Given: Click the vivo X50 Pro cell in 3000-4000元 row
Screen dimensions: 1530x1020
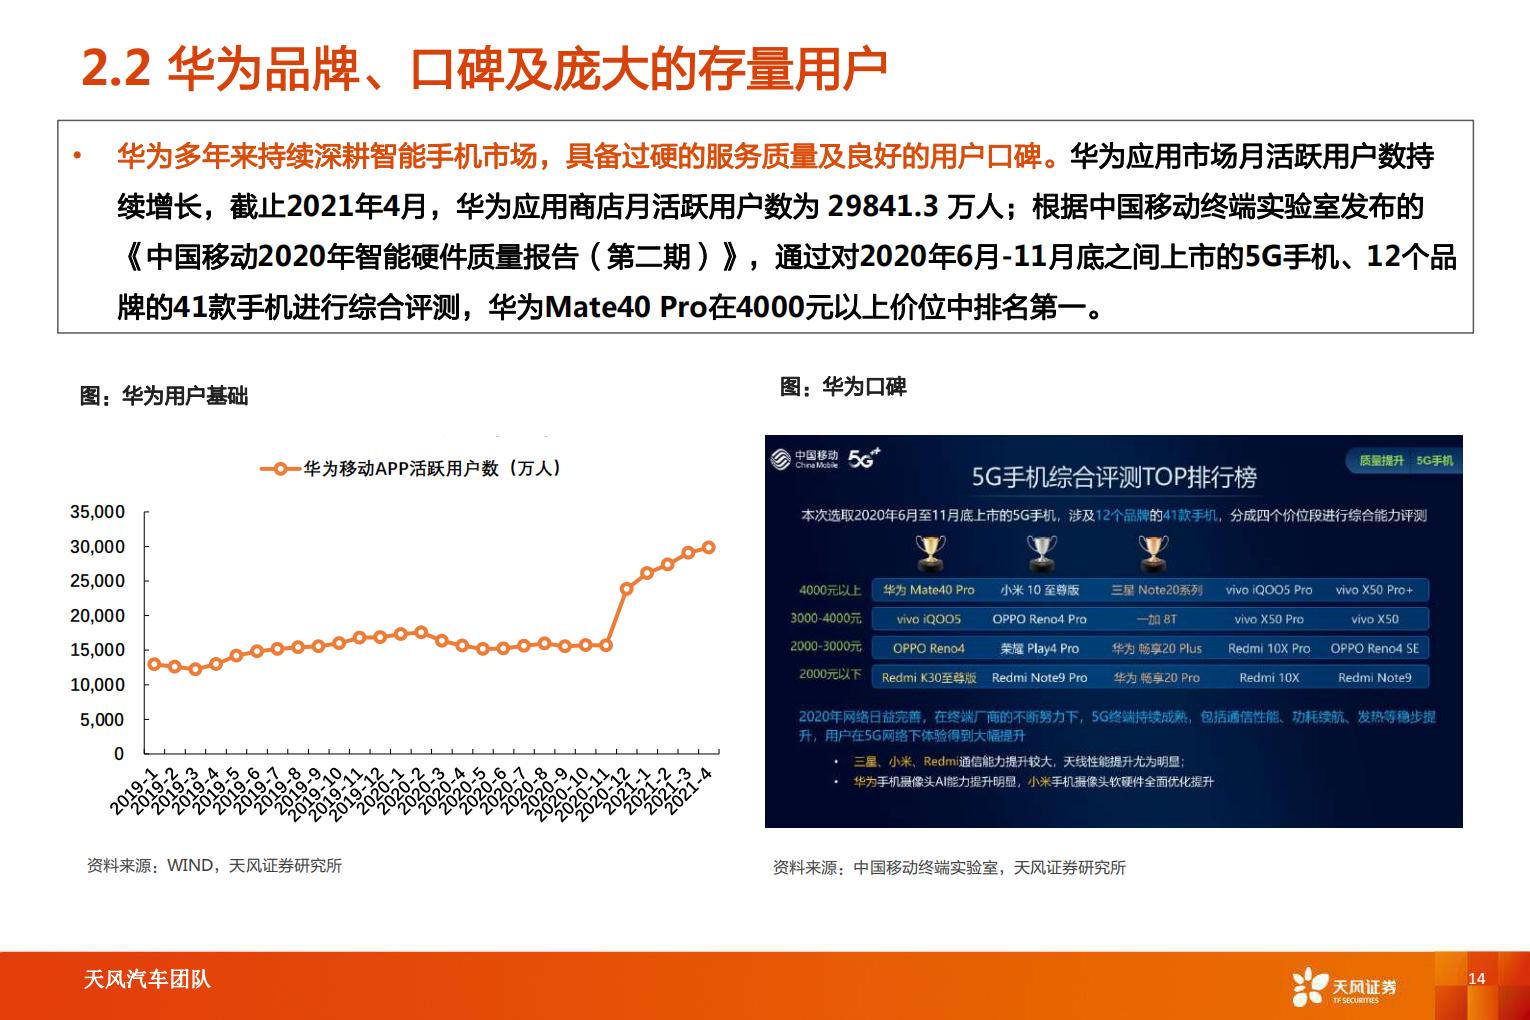Looking at the screenshot, I should [x=1269, y=619].
